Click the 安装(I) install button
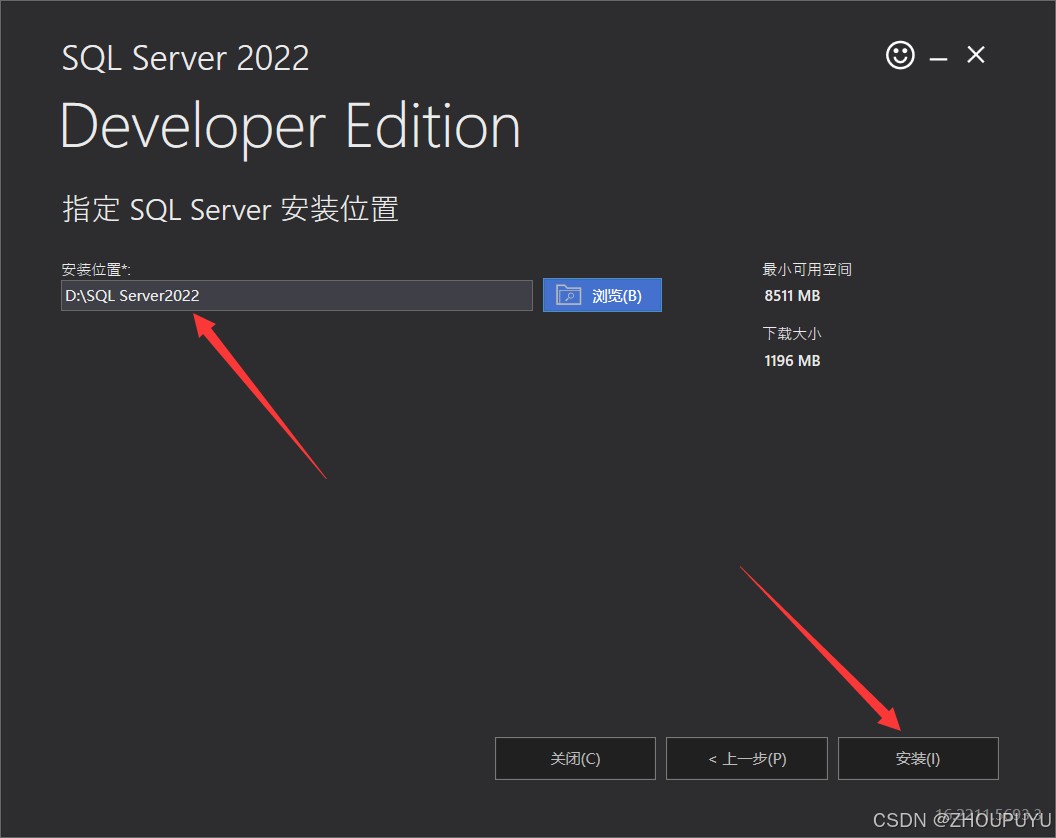This screenshot has height=838, width=1056. (917, 758)
